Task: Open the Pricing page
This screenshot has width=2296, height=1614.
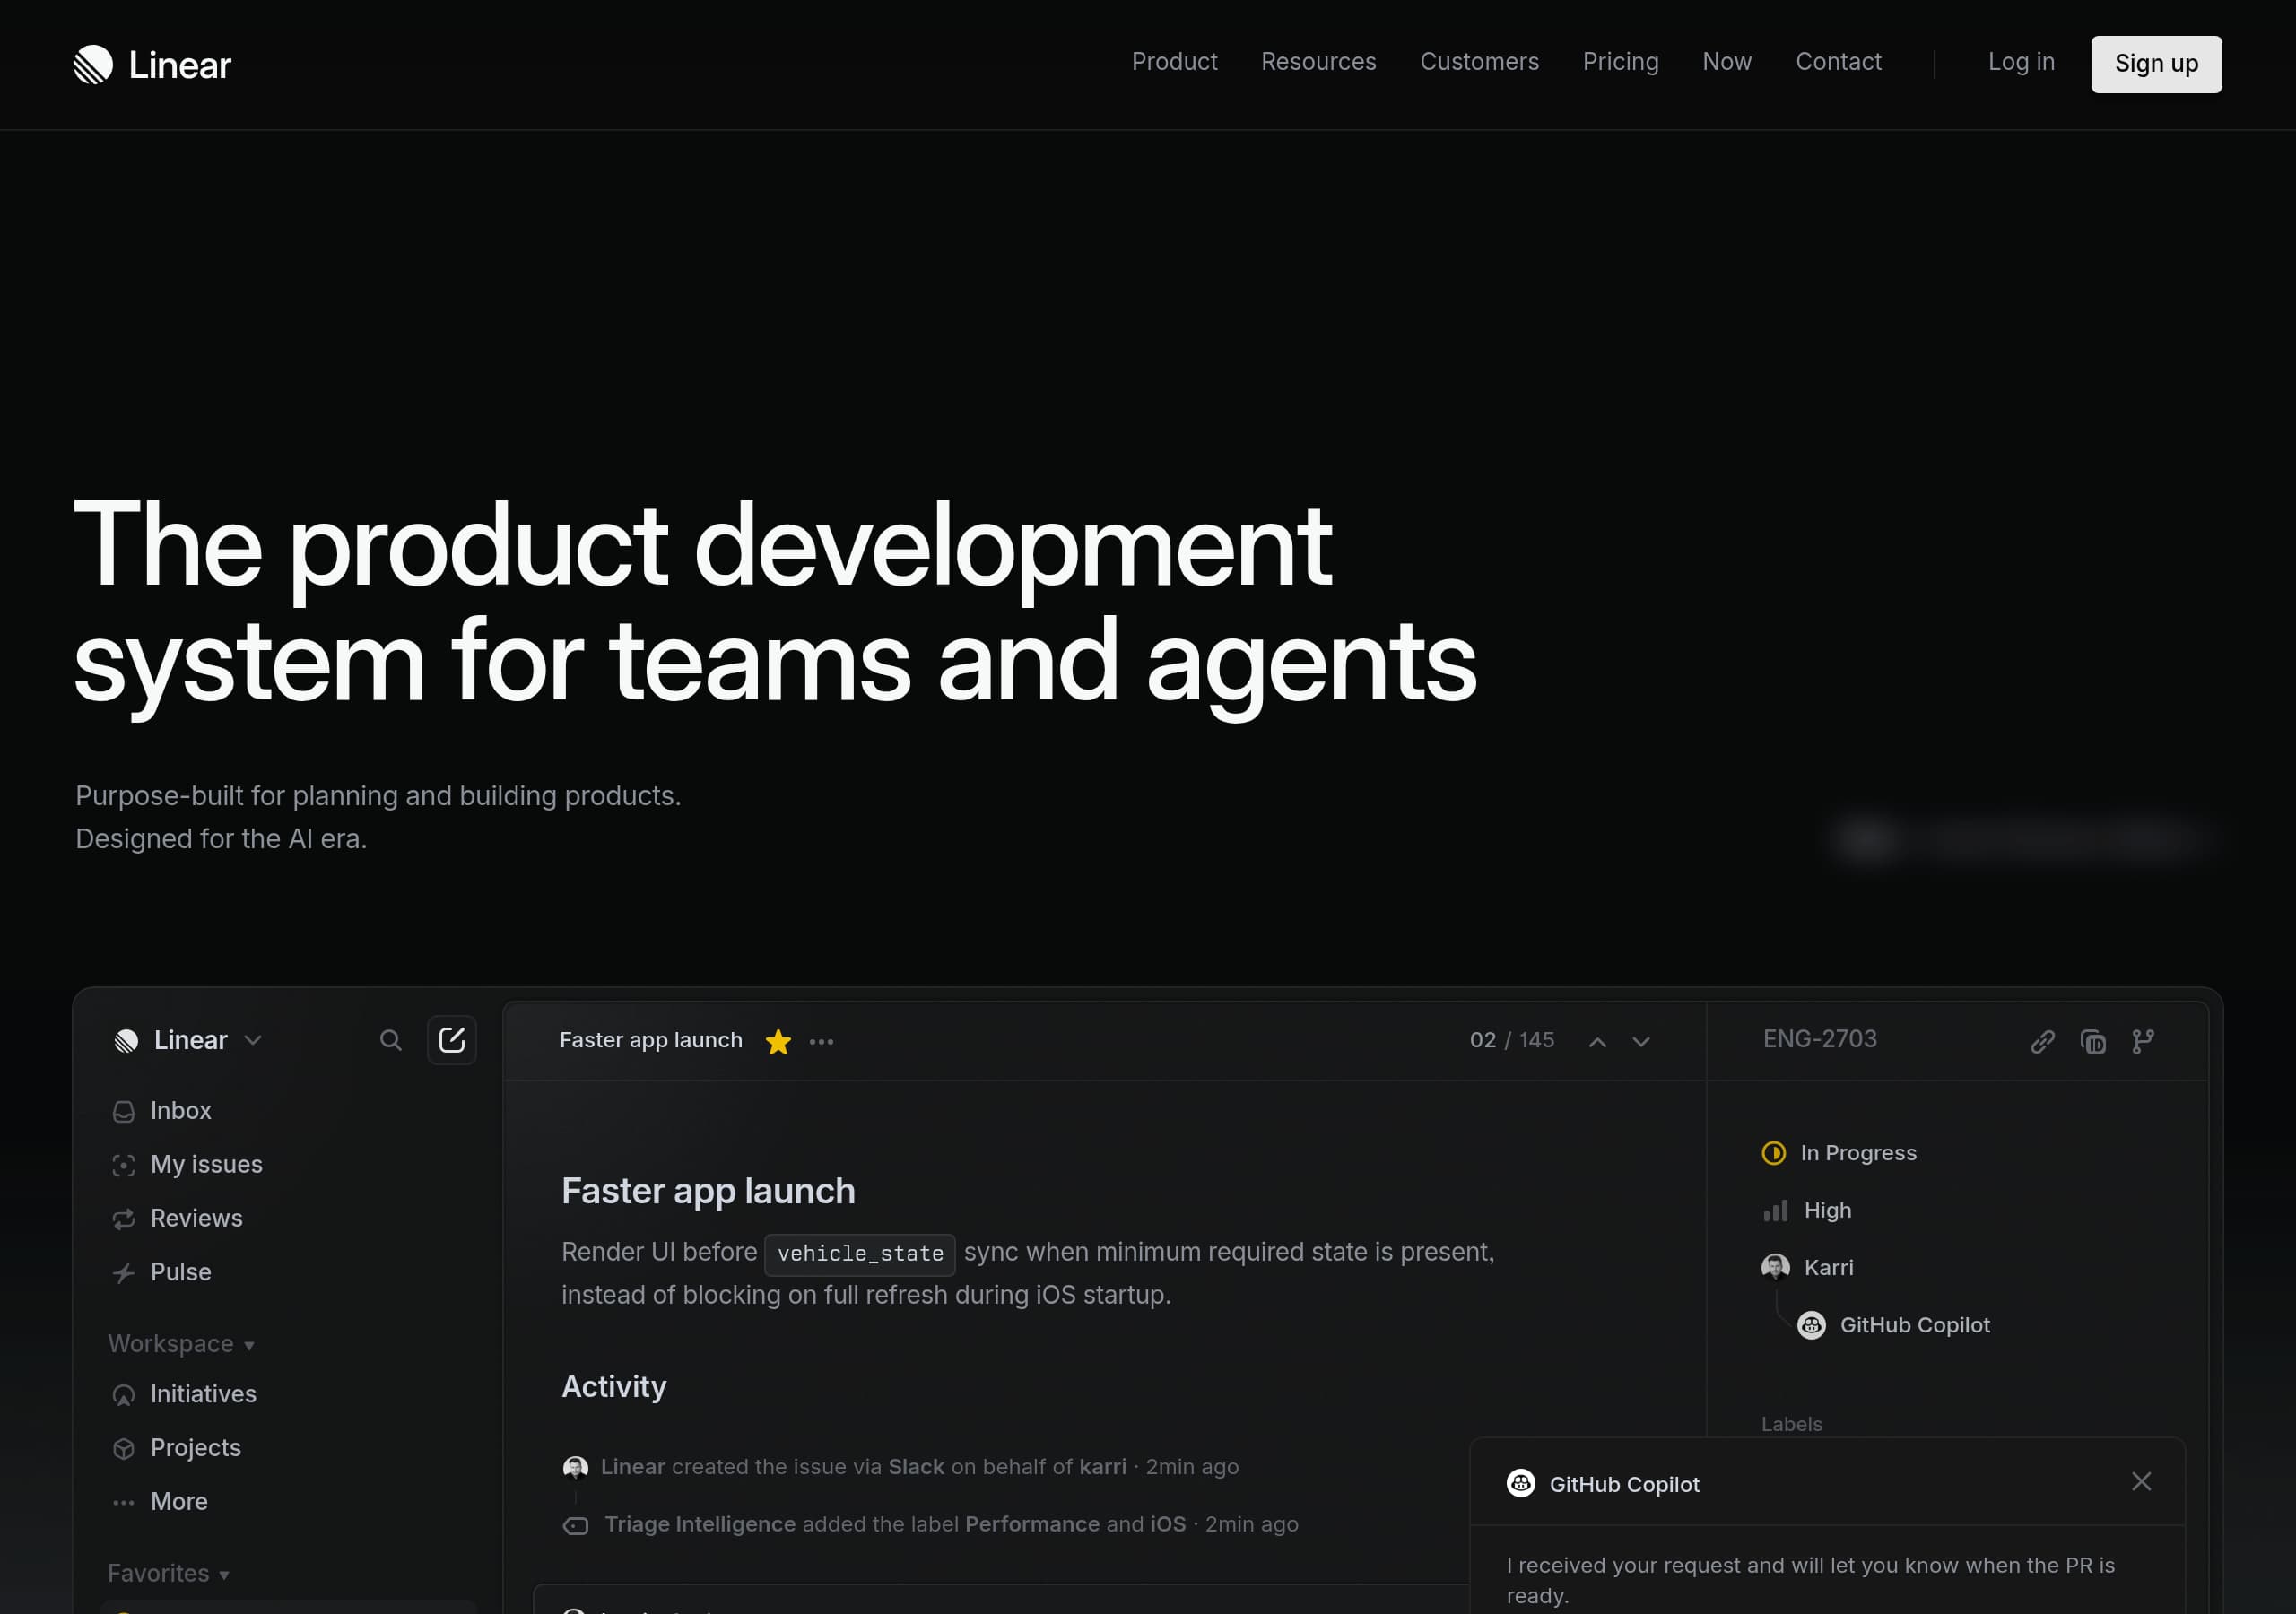Action: pyautogui.click(x=1620, y=62)
